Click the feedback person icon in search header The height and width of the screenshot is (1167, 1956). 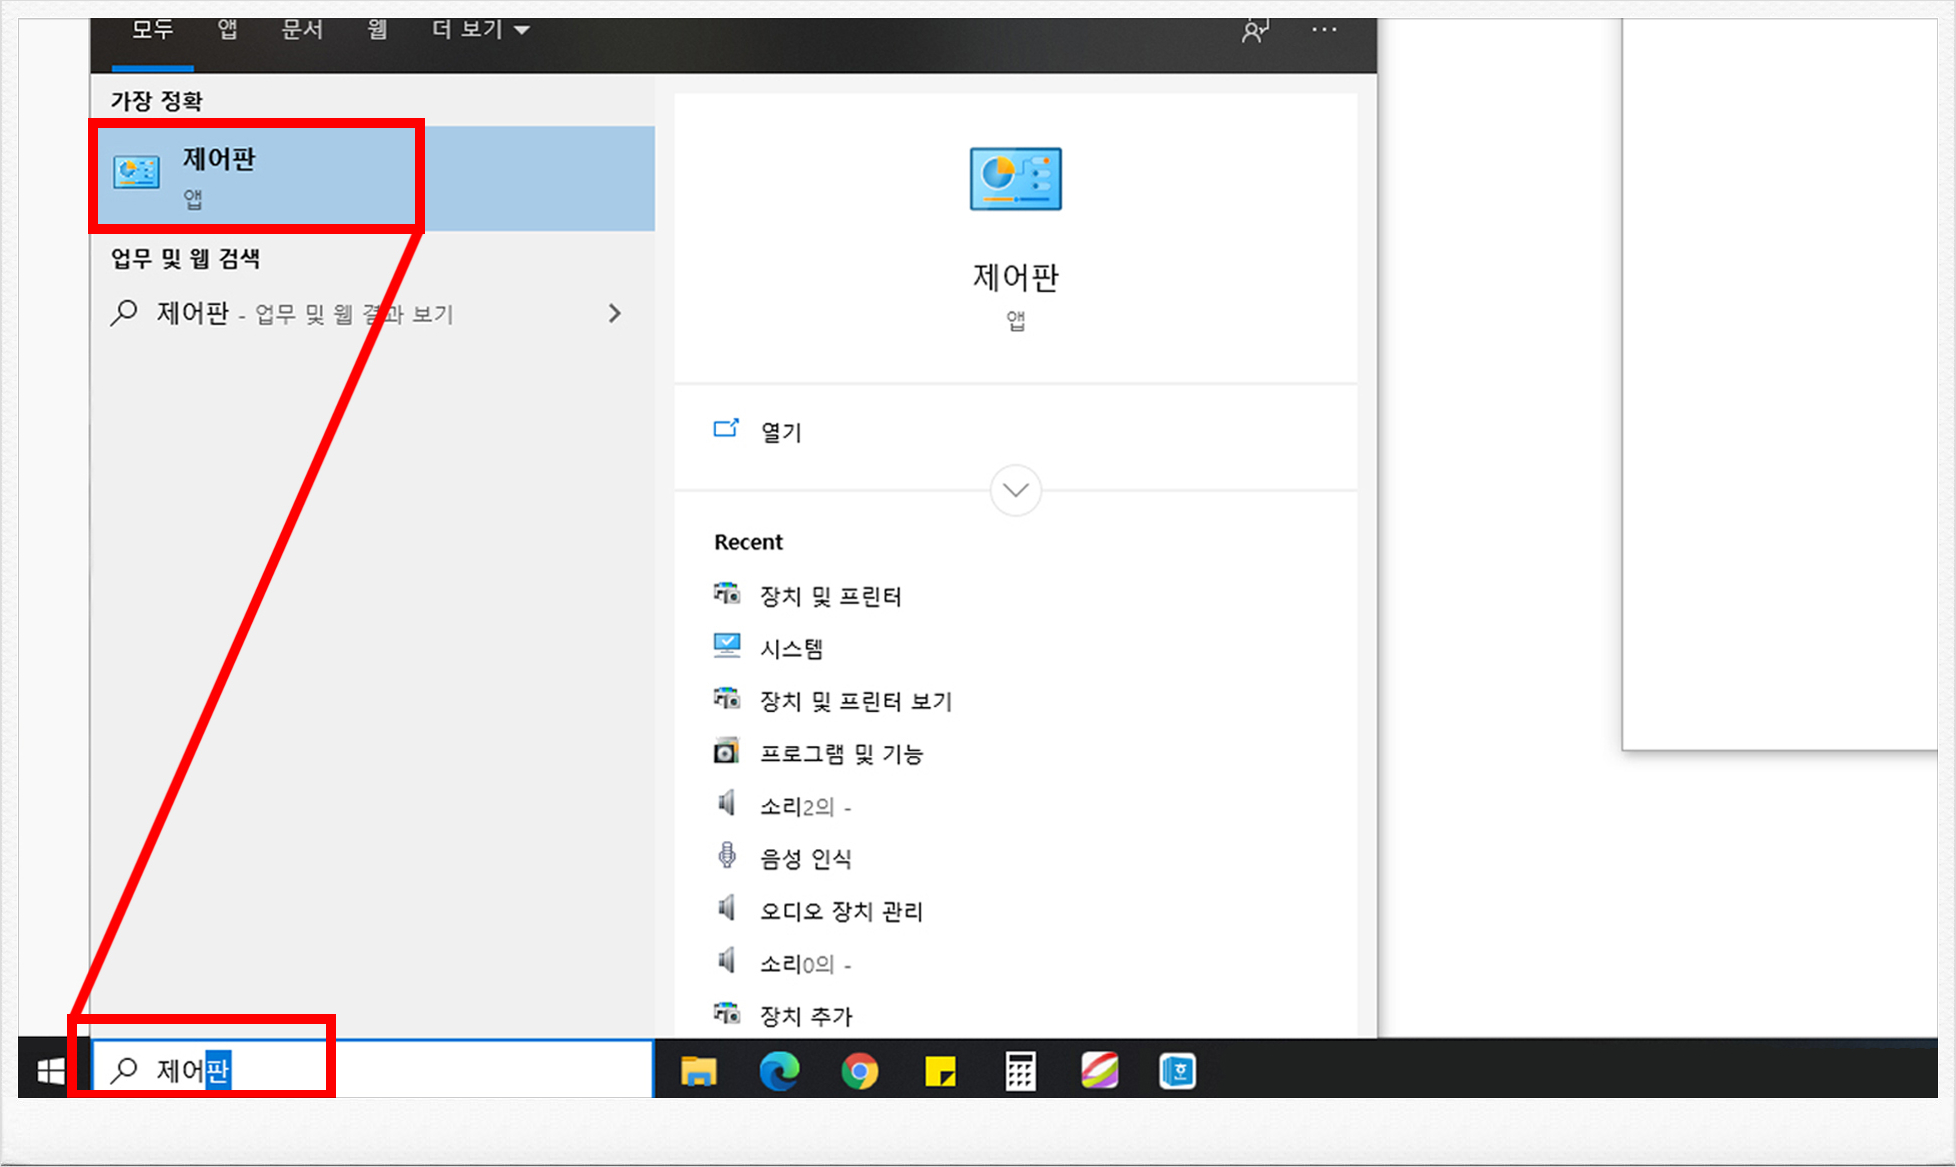pyautogui.click(x=1254, y=31)
